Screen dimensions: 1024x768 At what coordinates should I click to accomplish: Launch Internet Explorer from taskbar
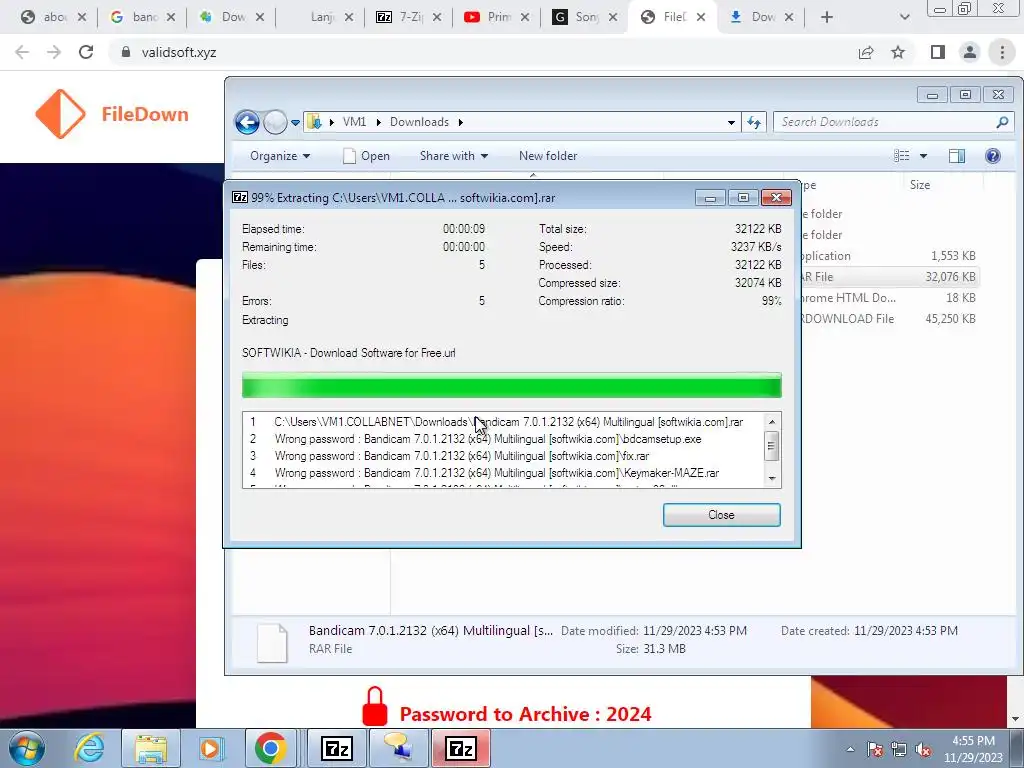pos(89,748)
